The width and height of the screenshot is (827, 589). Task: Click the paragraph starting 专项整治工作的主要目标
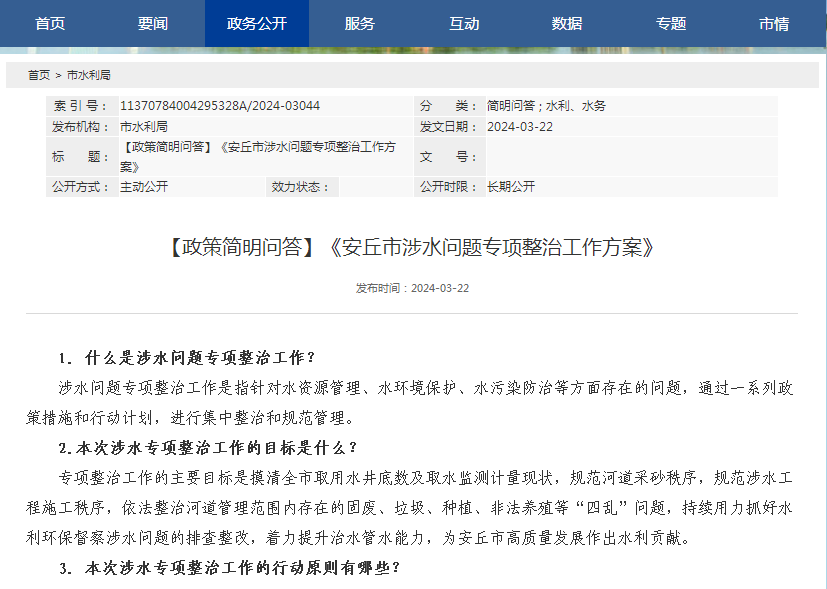tap(411, 508)
